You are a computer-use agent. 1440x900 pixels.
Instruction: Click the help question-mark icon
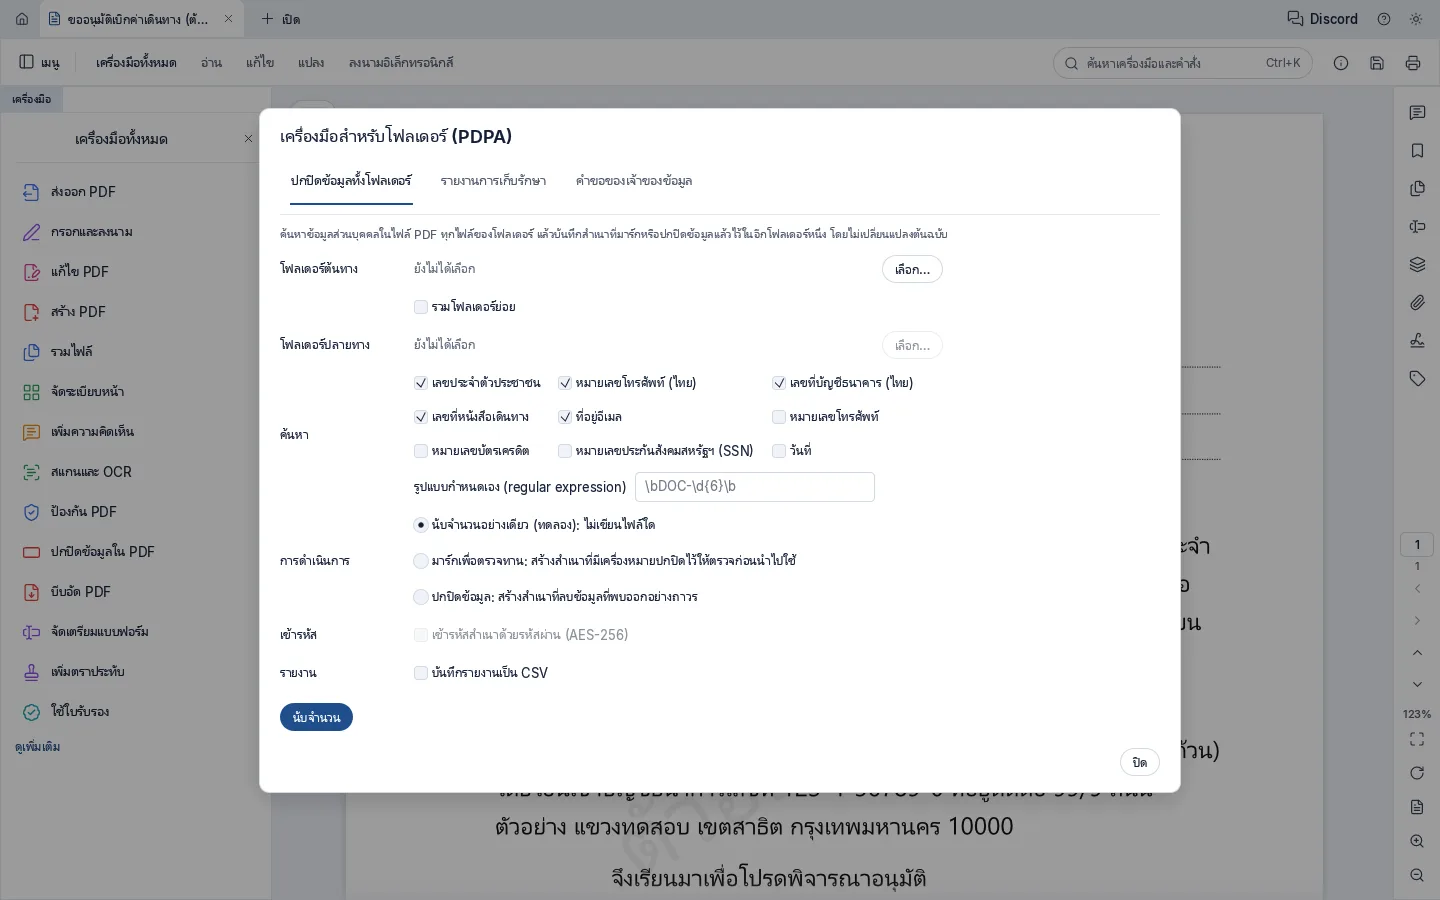(1384, 19)
